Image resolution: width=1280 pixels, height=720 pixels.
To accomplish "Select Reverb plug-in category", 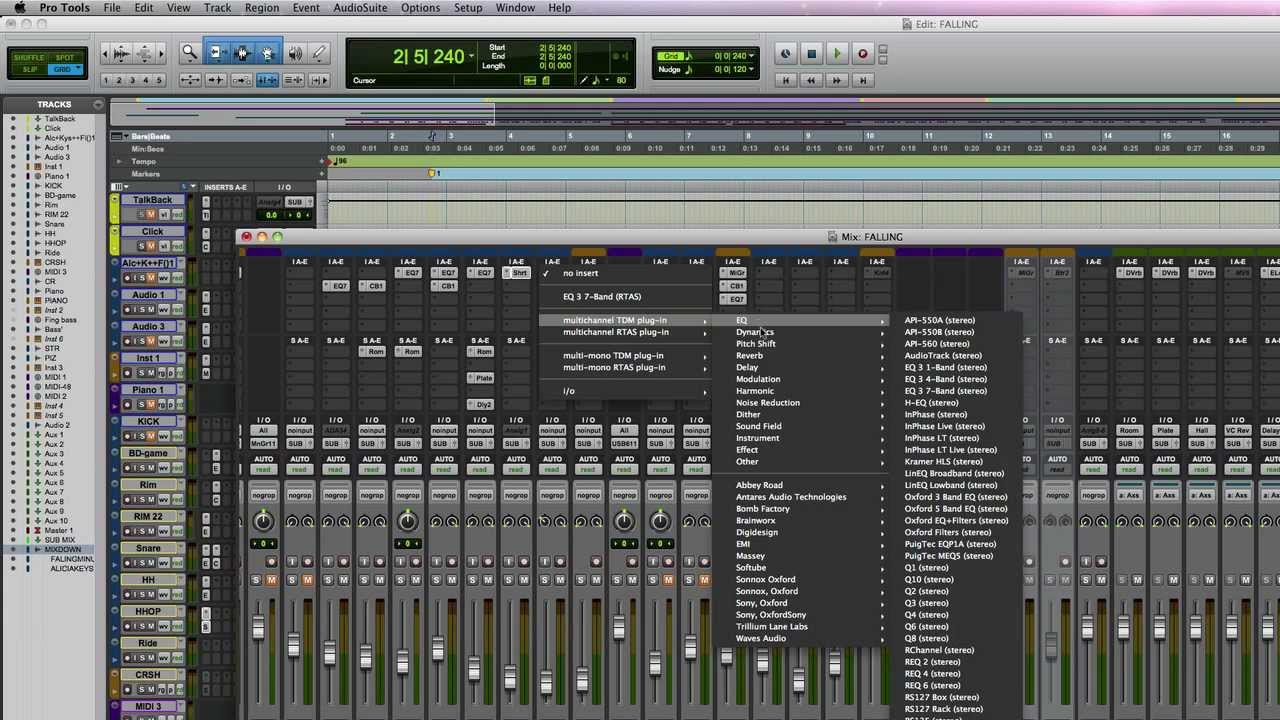I will pyautogui.click(x=810, y=355).
